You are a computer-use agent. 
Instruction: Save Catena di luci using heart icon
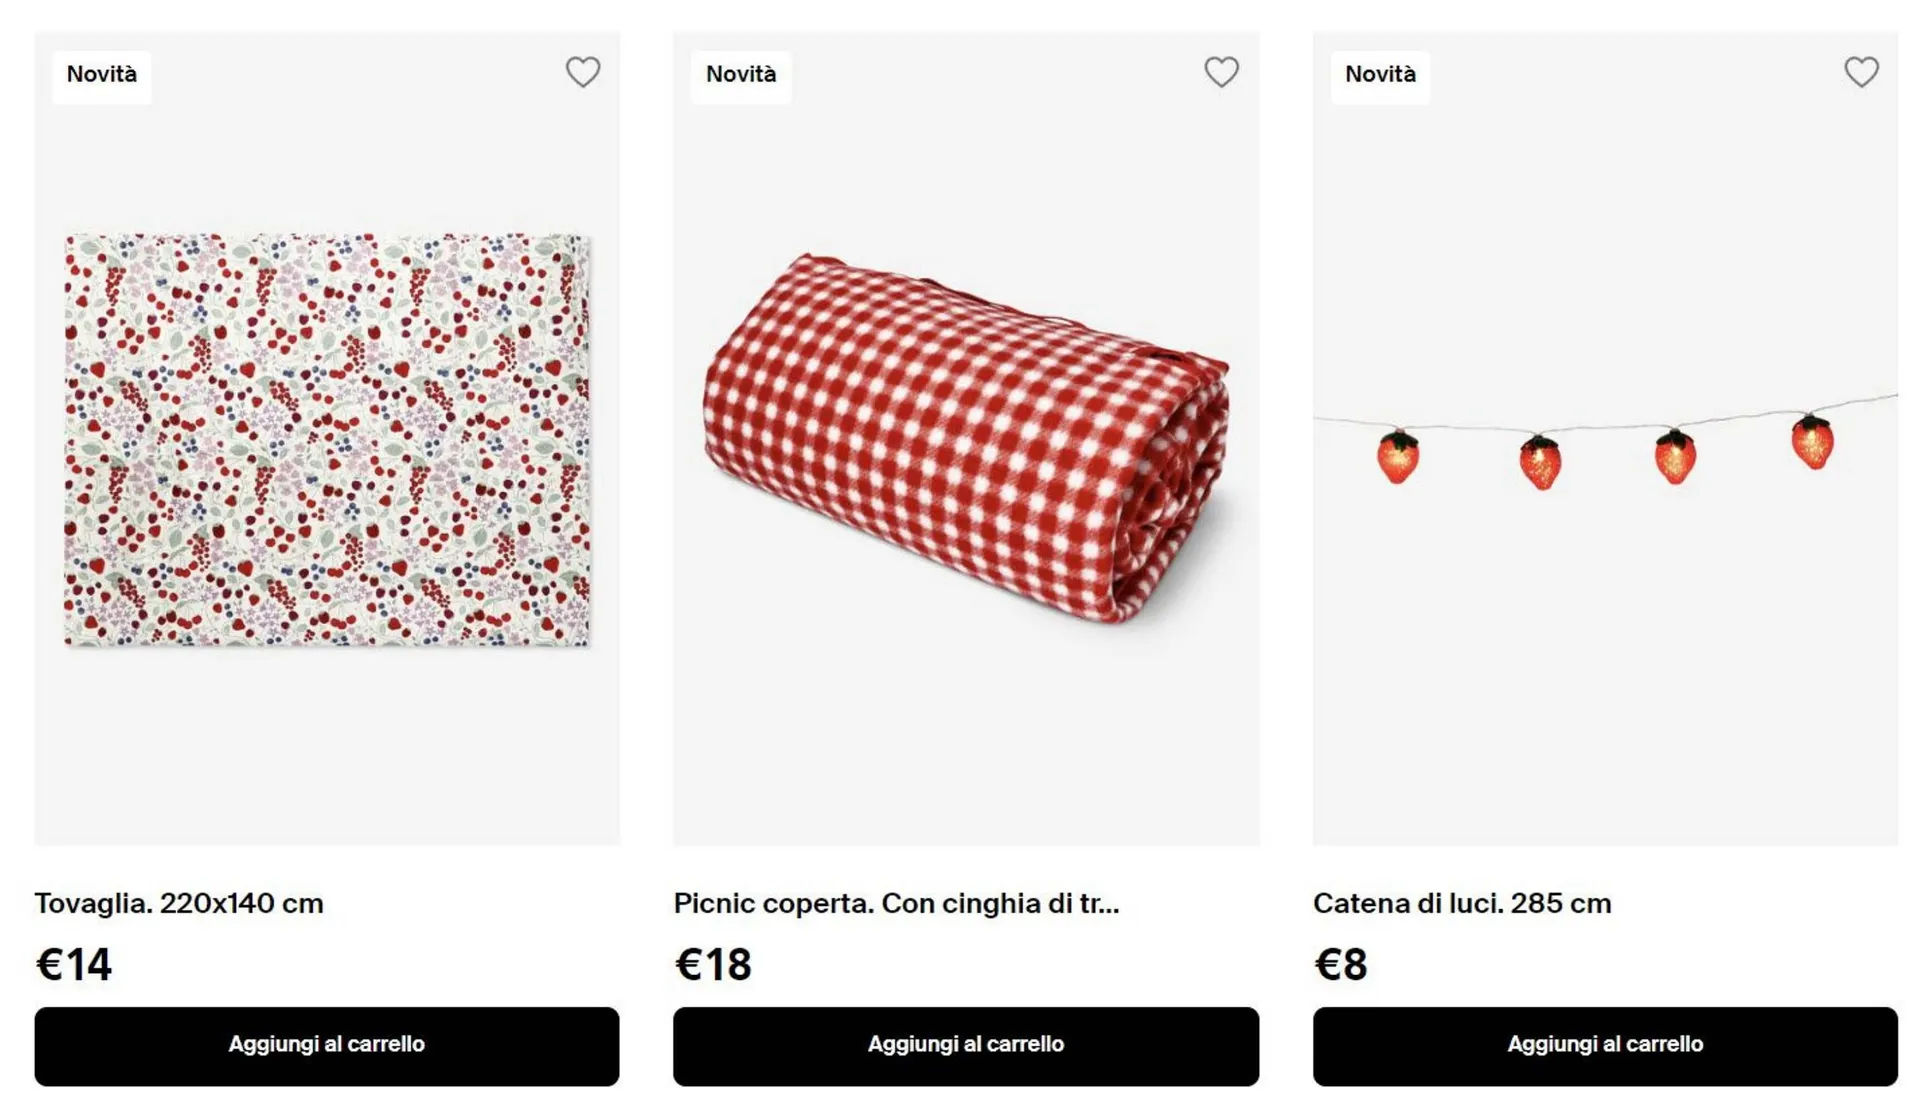(x=1861, y=72)
